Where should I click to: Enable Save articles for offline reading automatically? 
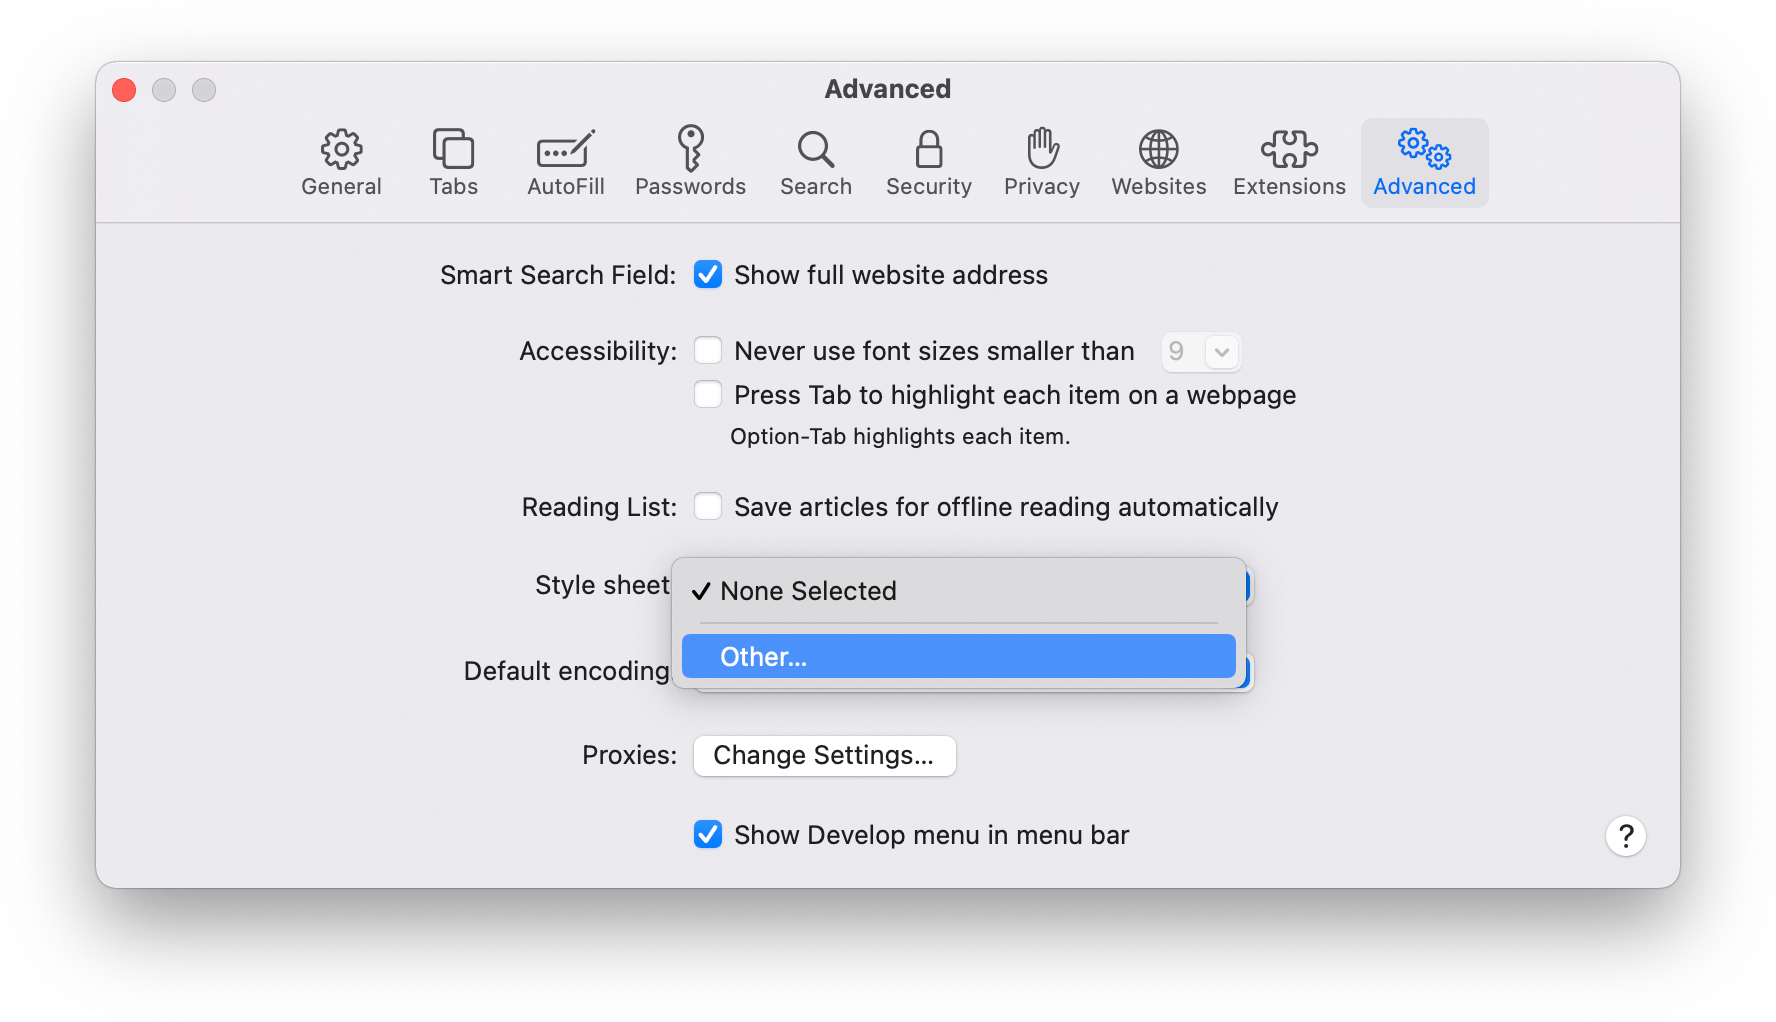click(708, 507)
